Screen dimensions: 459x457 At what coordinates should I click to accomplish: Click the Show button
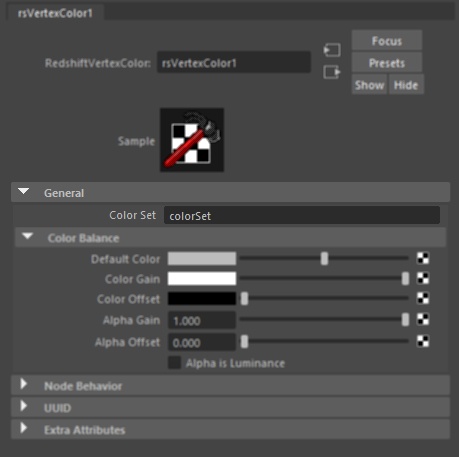pyautogui.click(x=369, y=85)
